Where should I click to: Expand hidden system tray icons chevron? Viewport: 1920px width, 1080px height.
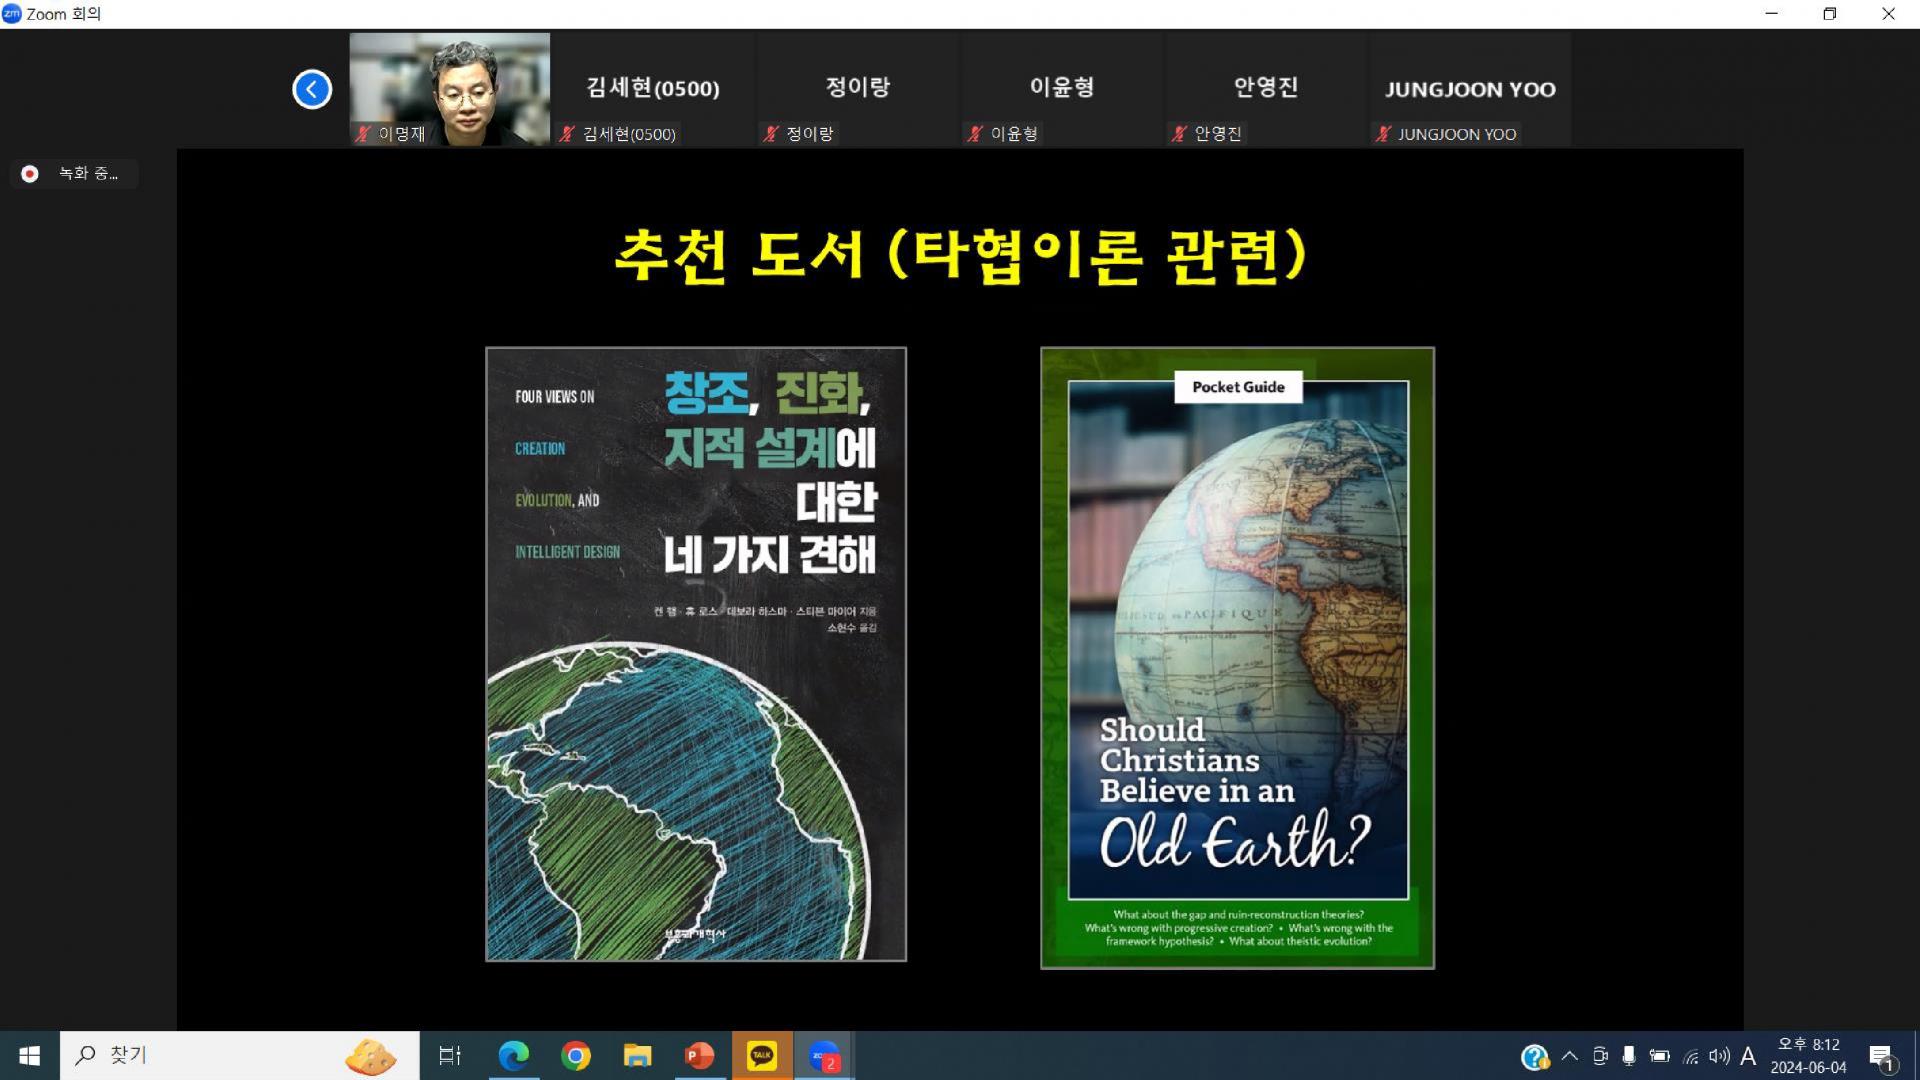pos(1569,1056)
